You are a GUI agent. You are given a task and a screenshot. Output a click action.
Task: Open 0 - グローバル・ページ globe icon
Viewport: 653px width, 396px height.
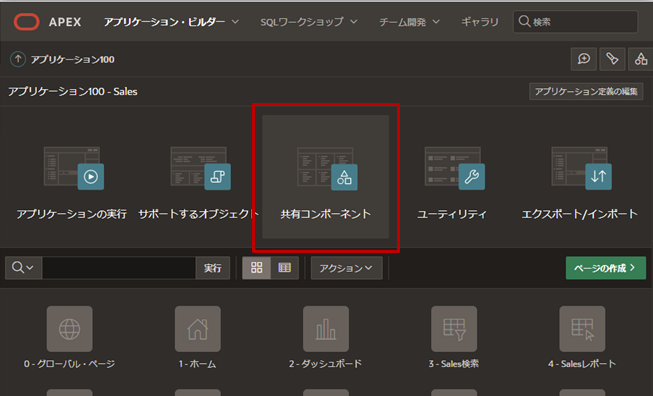click(70, 329)
